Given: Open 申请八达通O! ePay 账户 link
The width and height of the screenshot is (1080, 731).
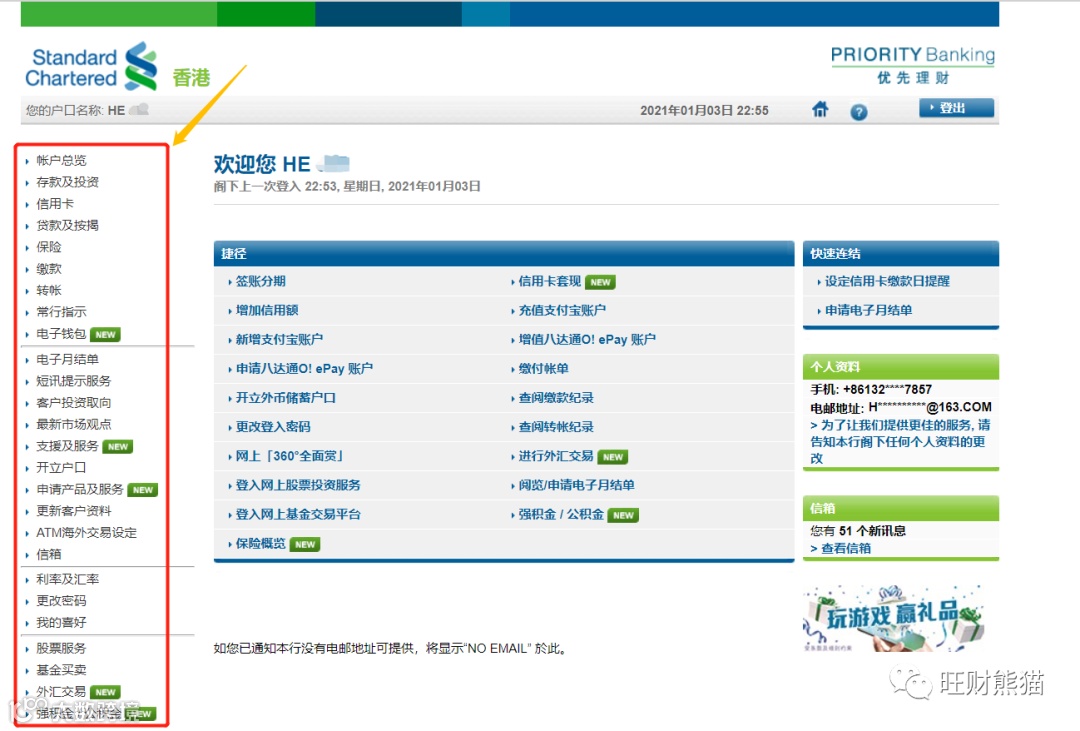Looking at the screenshot, I should click(304, 369).
